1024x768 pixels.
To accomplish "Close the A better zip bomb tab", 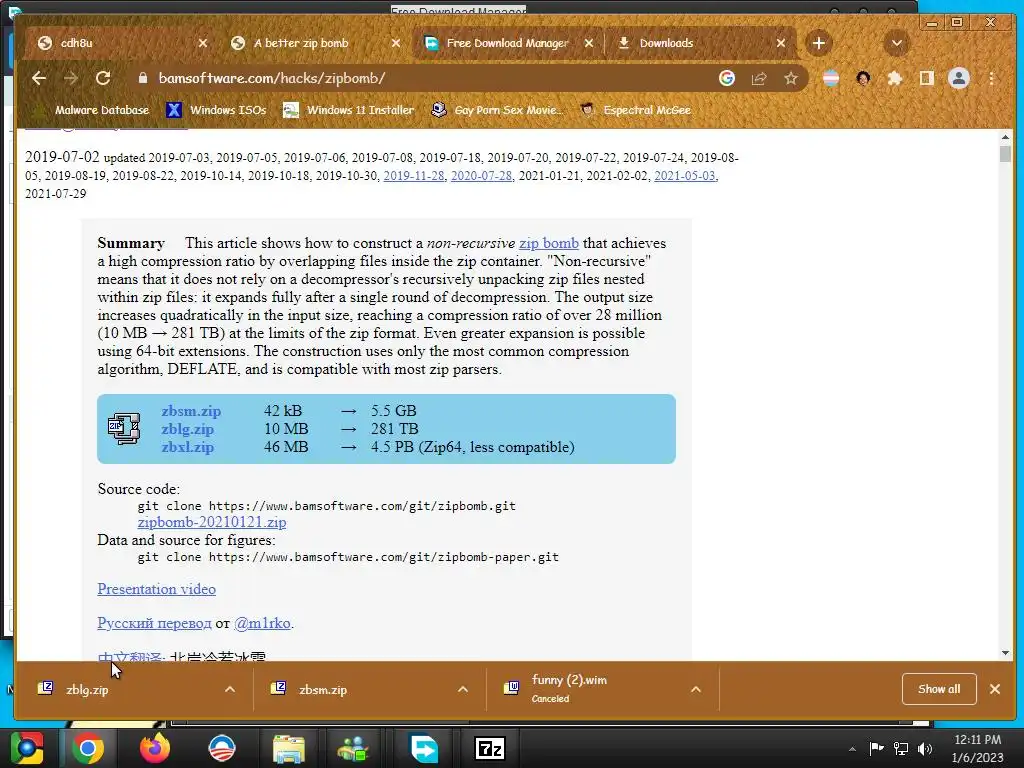I will click(x=396, y=43).
